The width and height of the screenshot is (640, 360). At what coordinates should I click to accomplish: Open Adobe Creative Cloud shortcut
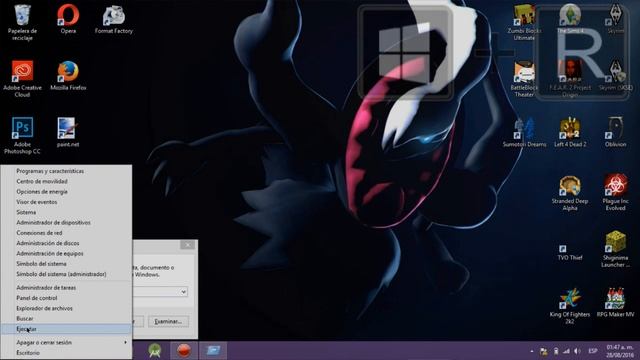point(22,79)
